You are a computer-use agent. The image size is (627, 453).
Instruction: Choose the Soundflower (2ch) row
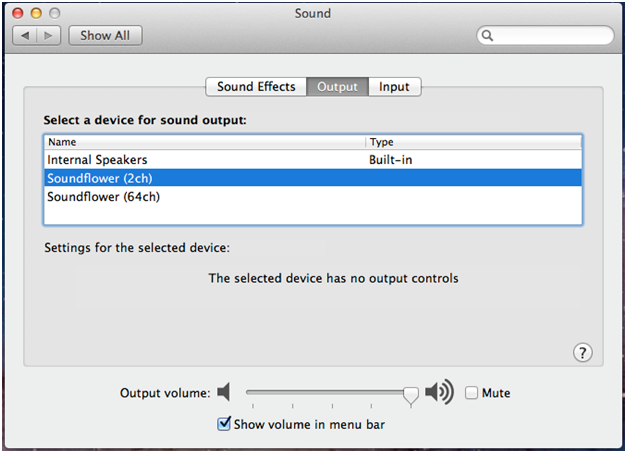tap(313, 178)
